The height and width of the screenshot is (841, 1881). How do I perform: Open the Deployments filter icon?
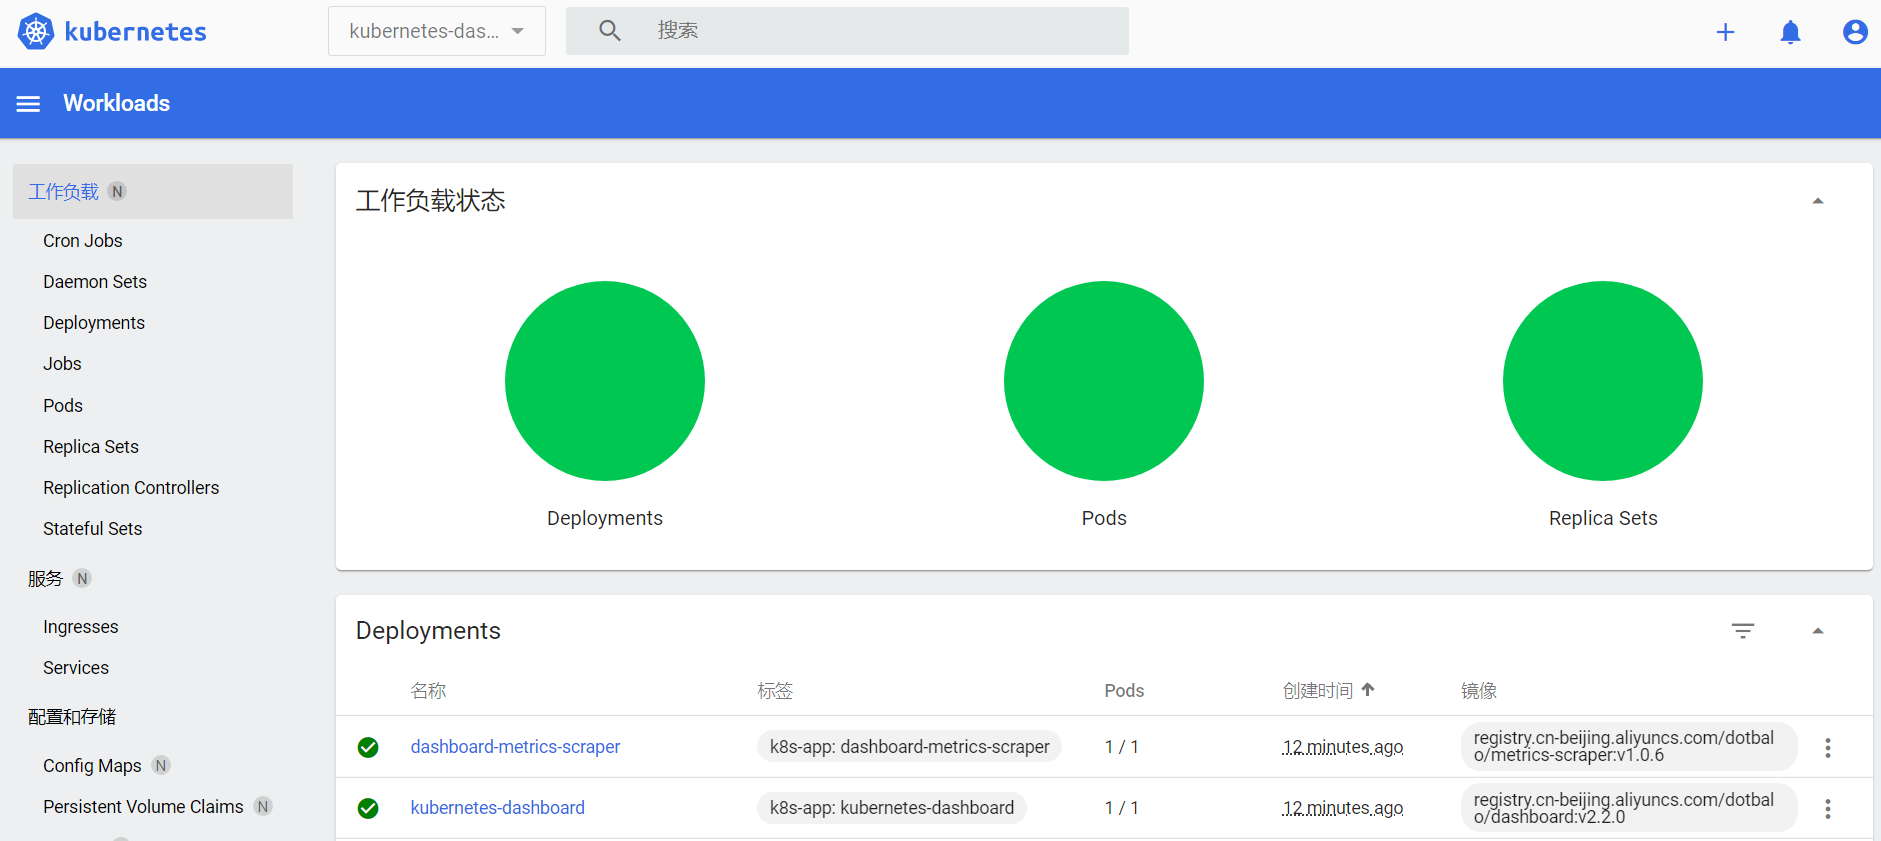pyautogui.click(x=1743, y=631)
